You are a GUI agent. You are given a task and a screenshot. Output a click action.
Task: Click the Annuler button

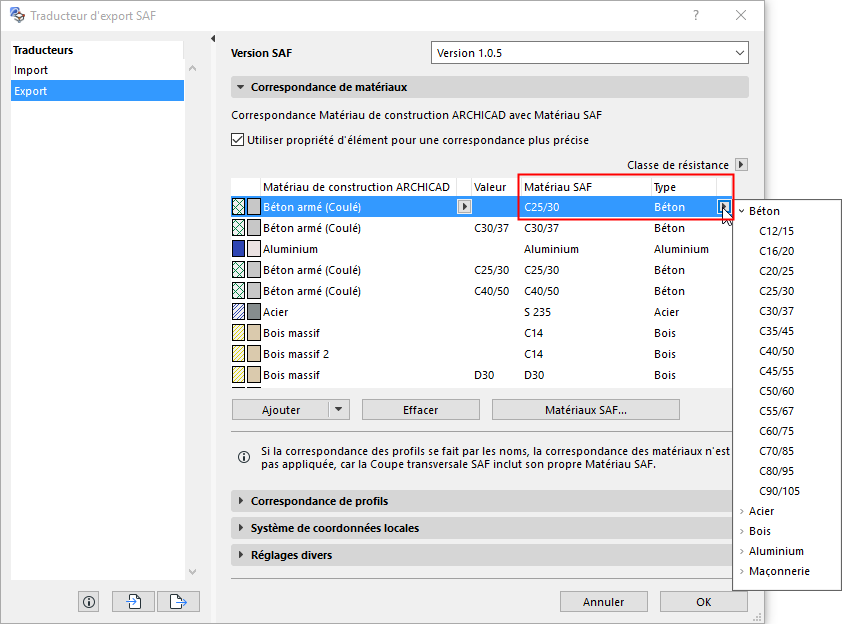604,602
